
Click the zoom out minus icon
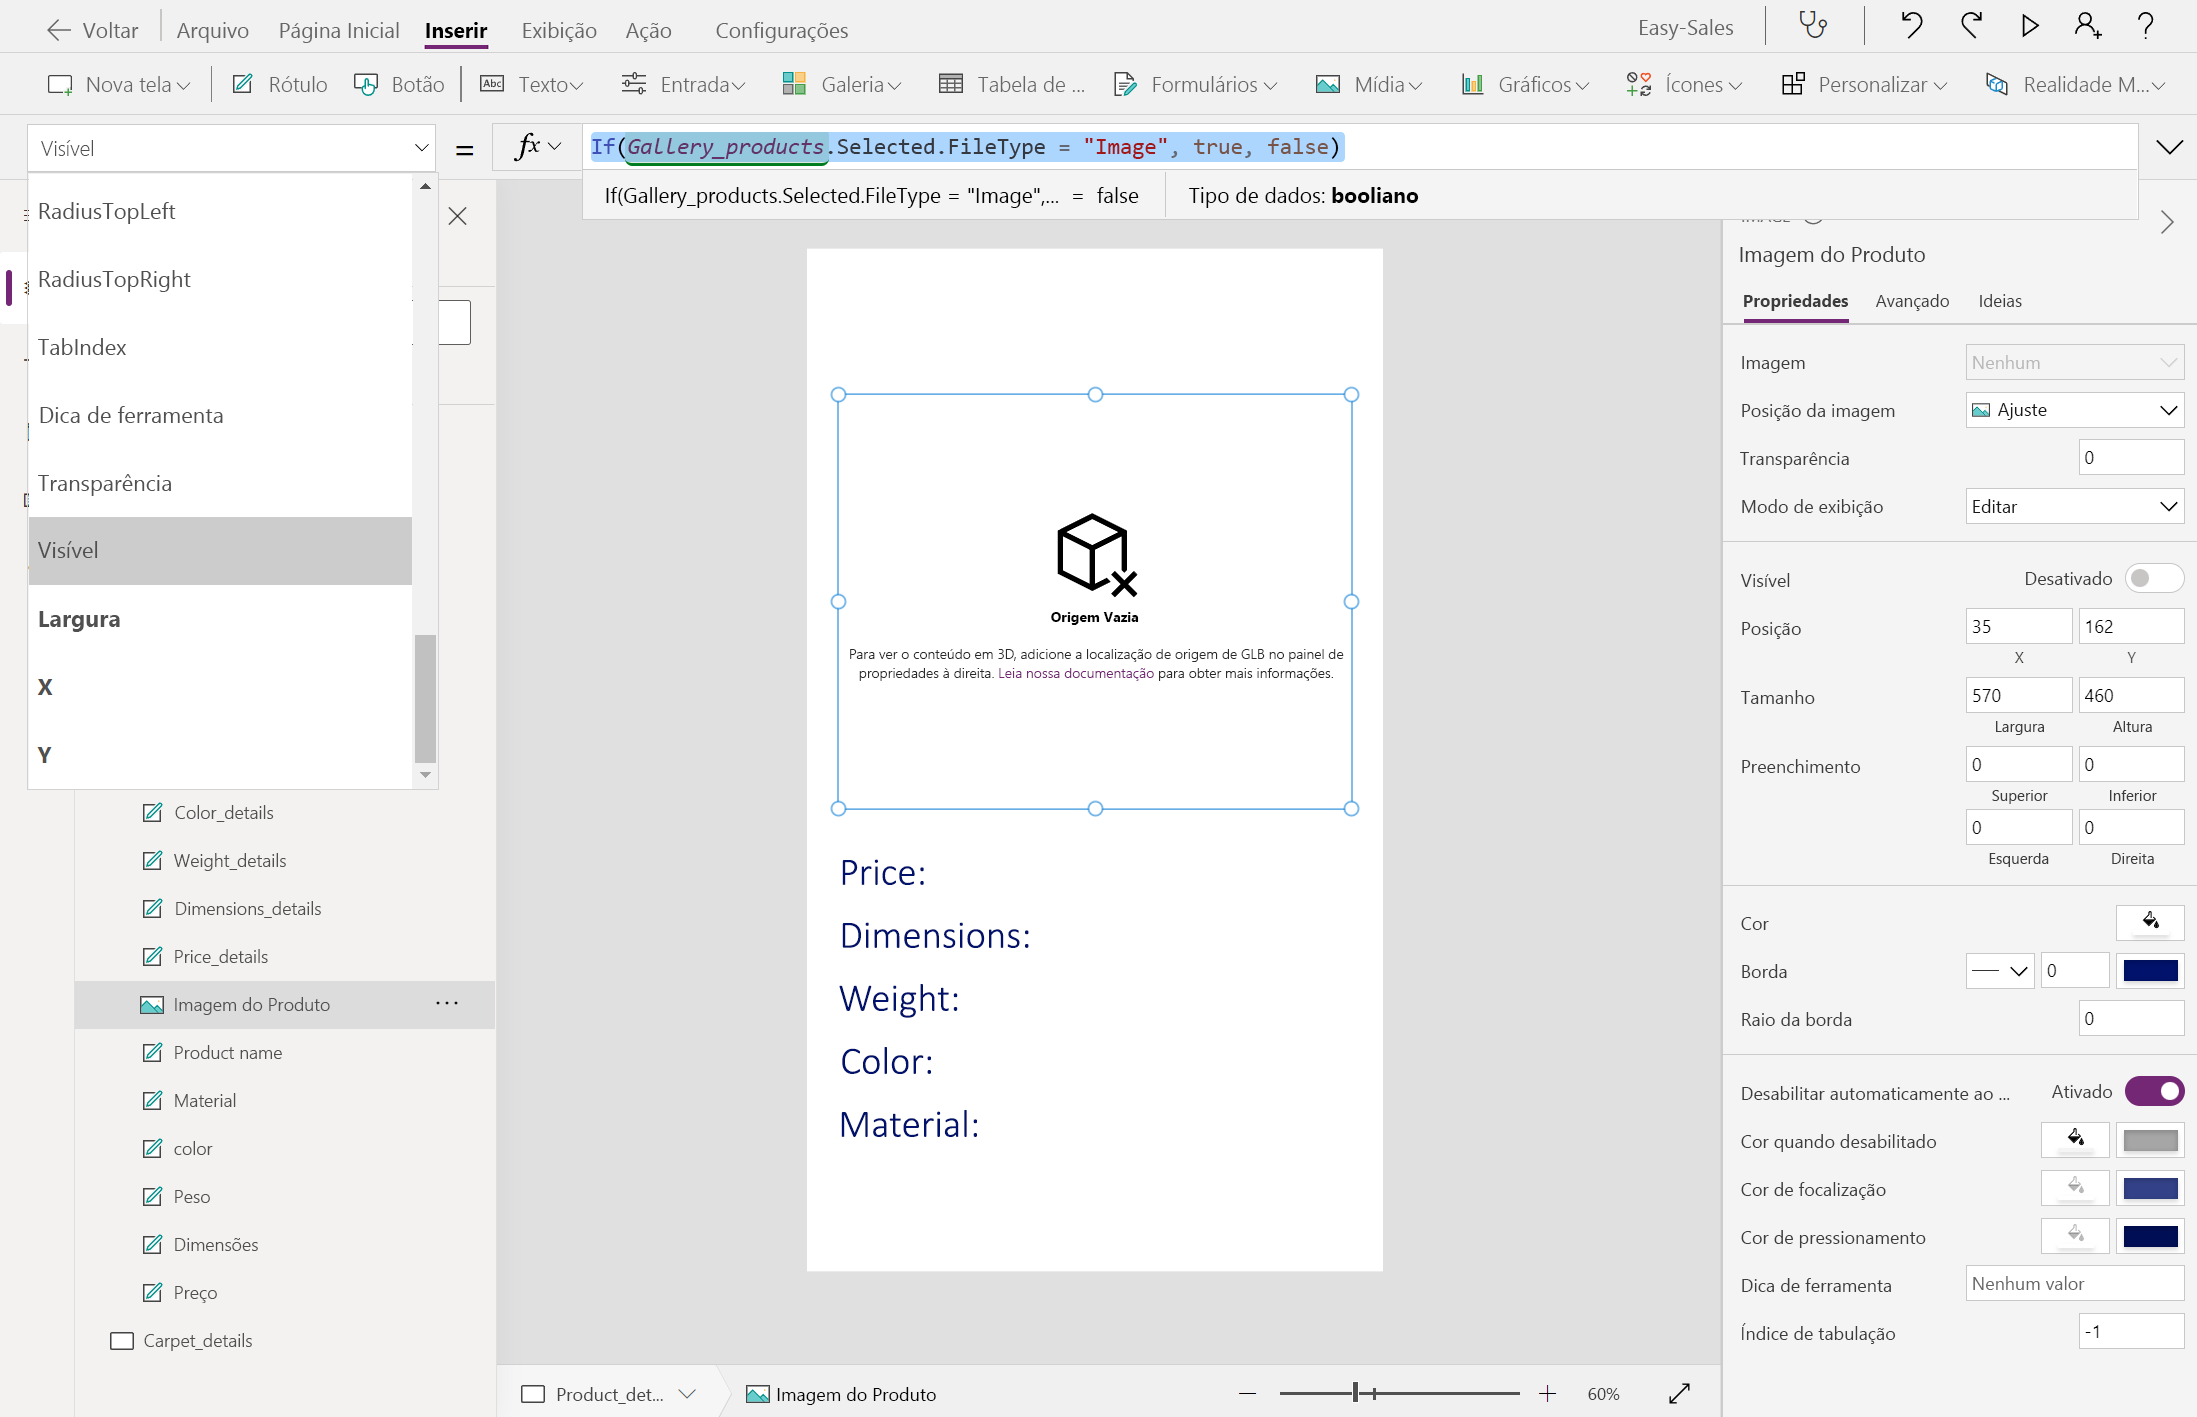tap(1247, 1393)
